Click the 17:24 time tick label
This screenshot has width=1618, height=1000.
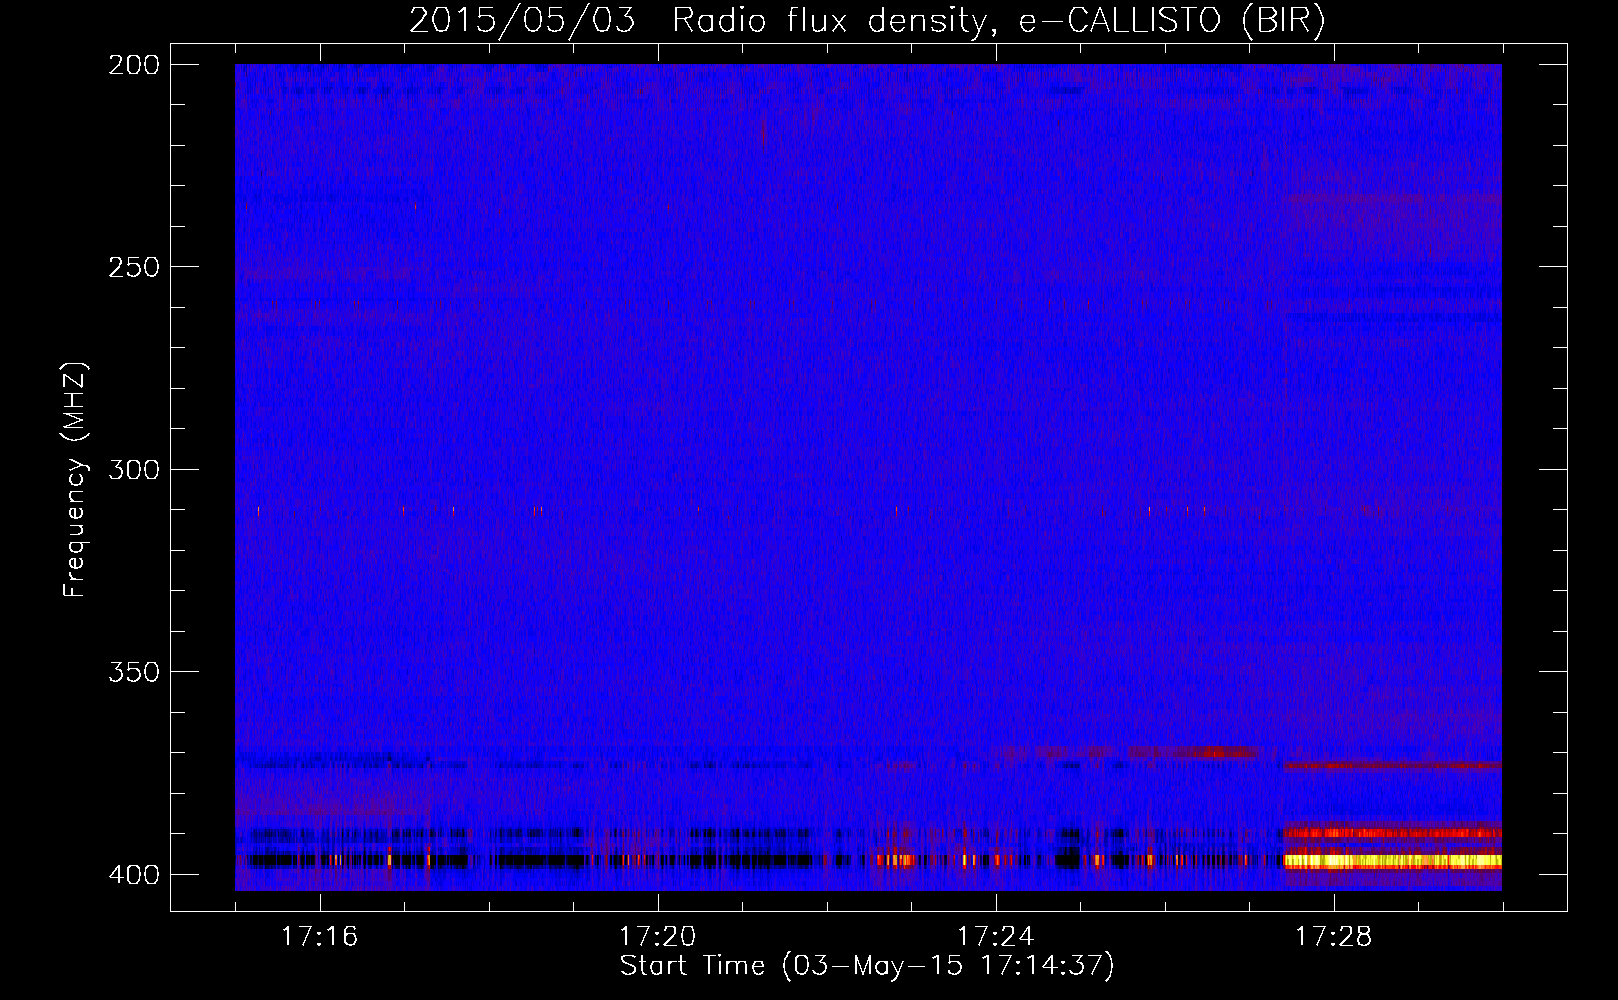[x=995, y=936]
